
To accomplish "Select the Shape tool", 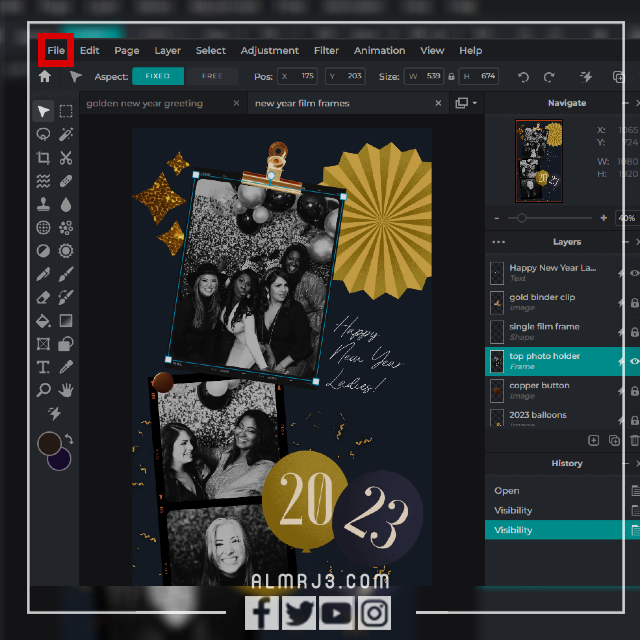I will (66, 344).
